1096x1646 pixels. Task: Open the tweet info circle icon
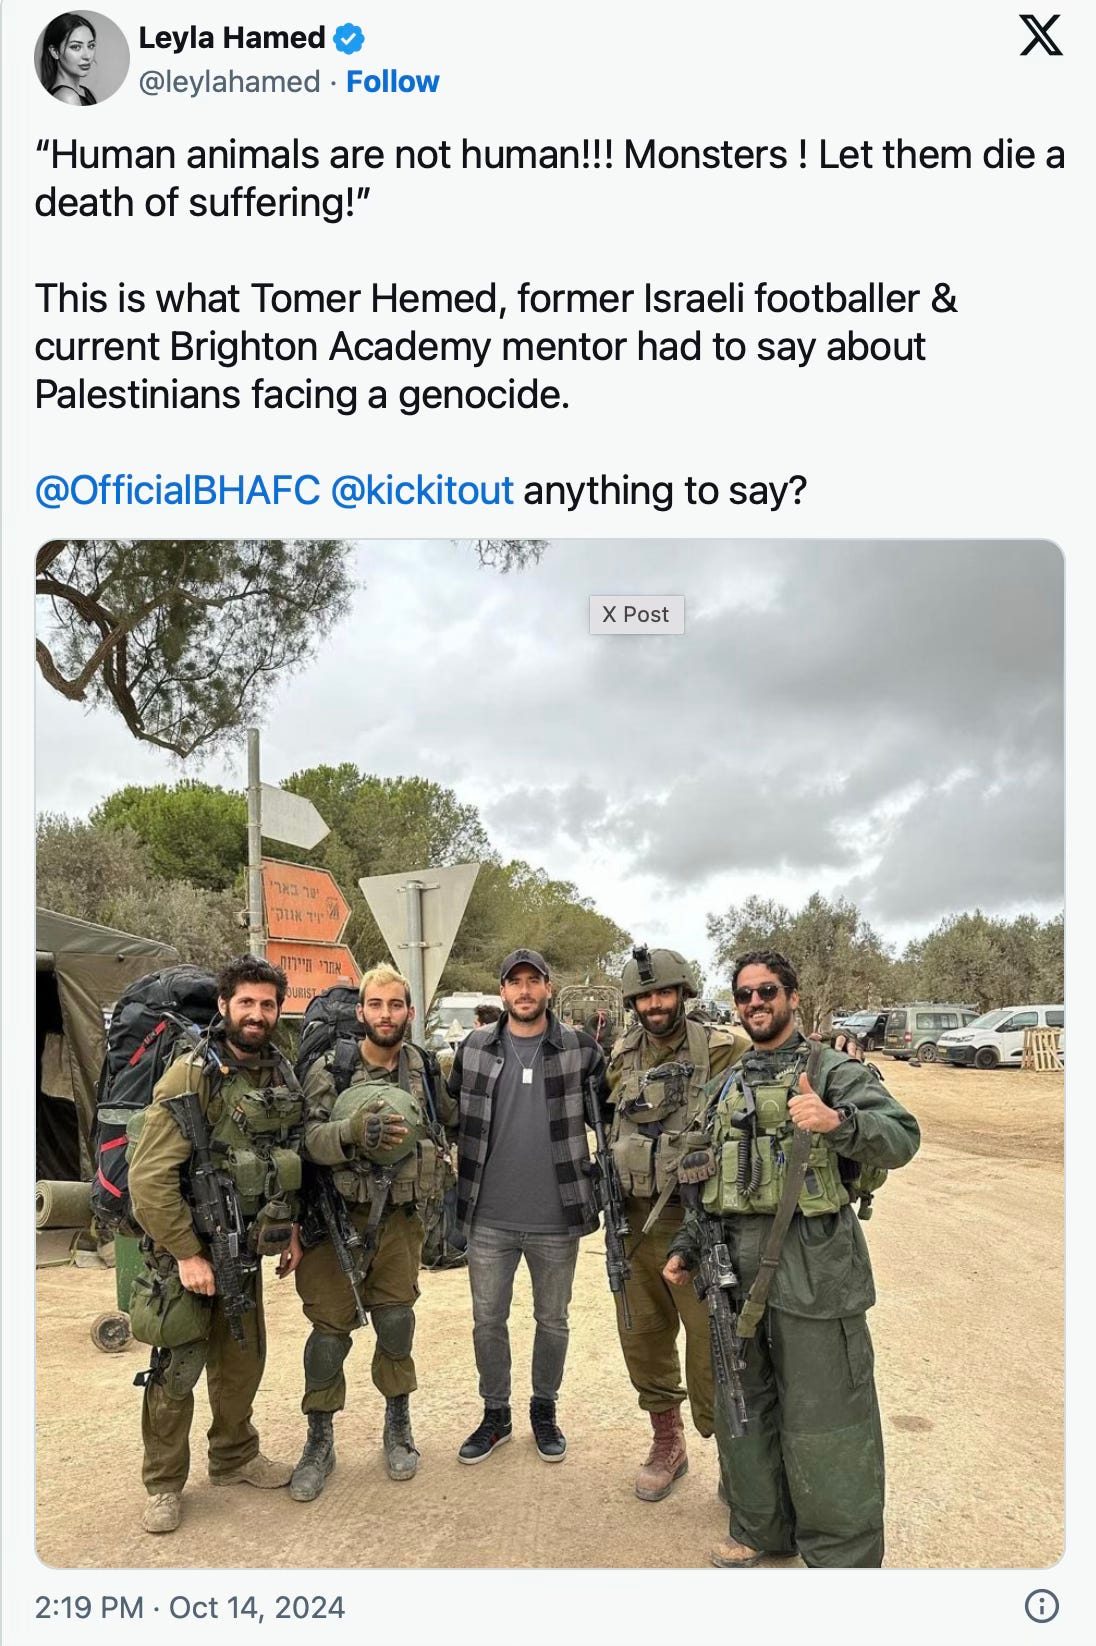click(x=1042, y=1606)
